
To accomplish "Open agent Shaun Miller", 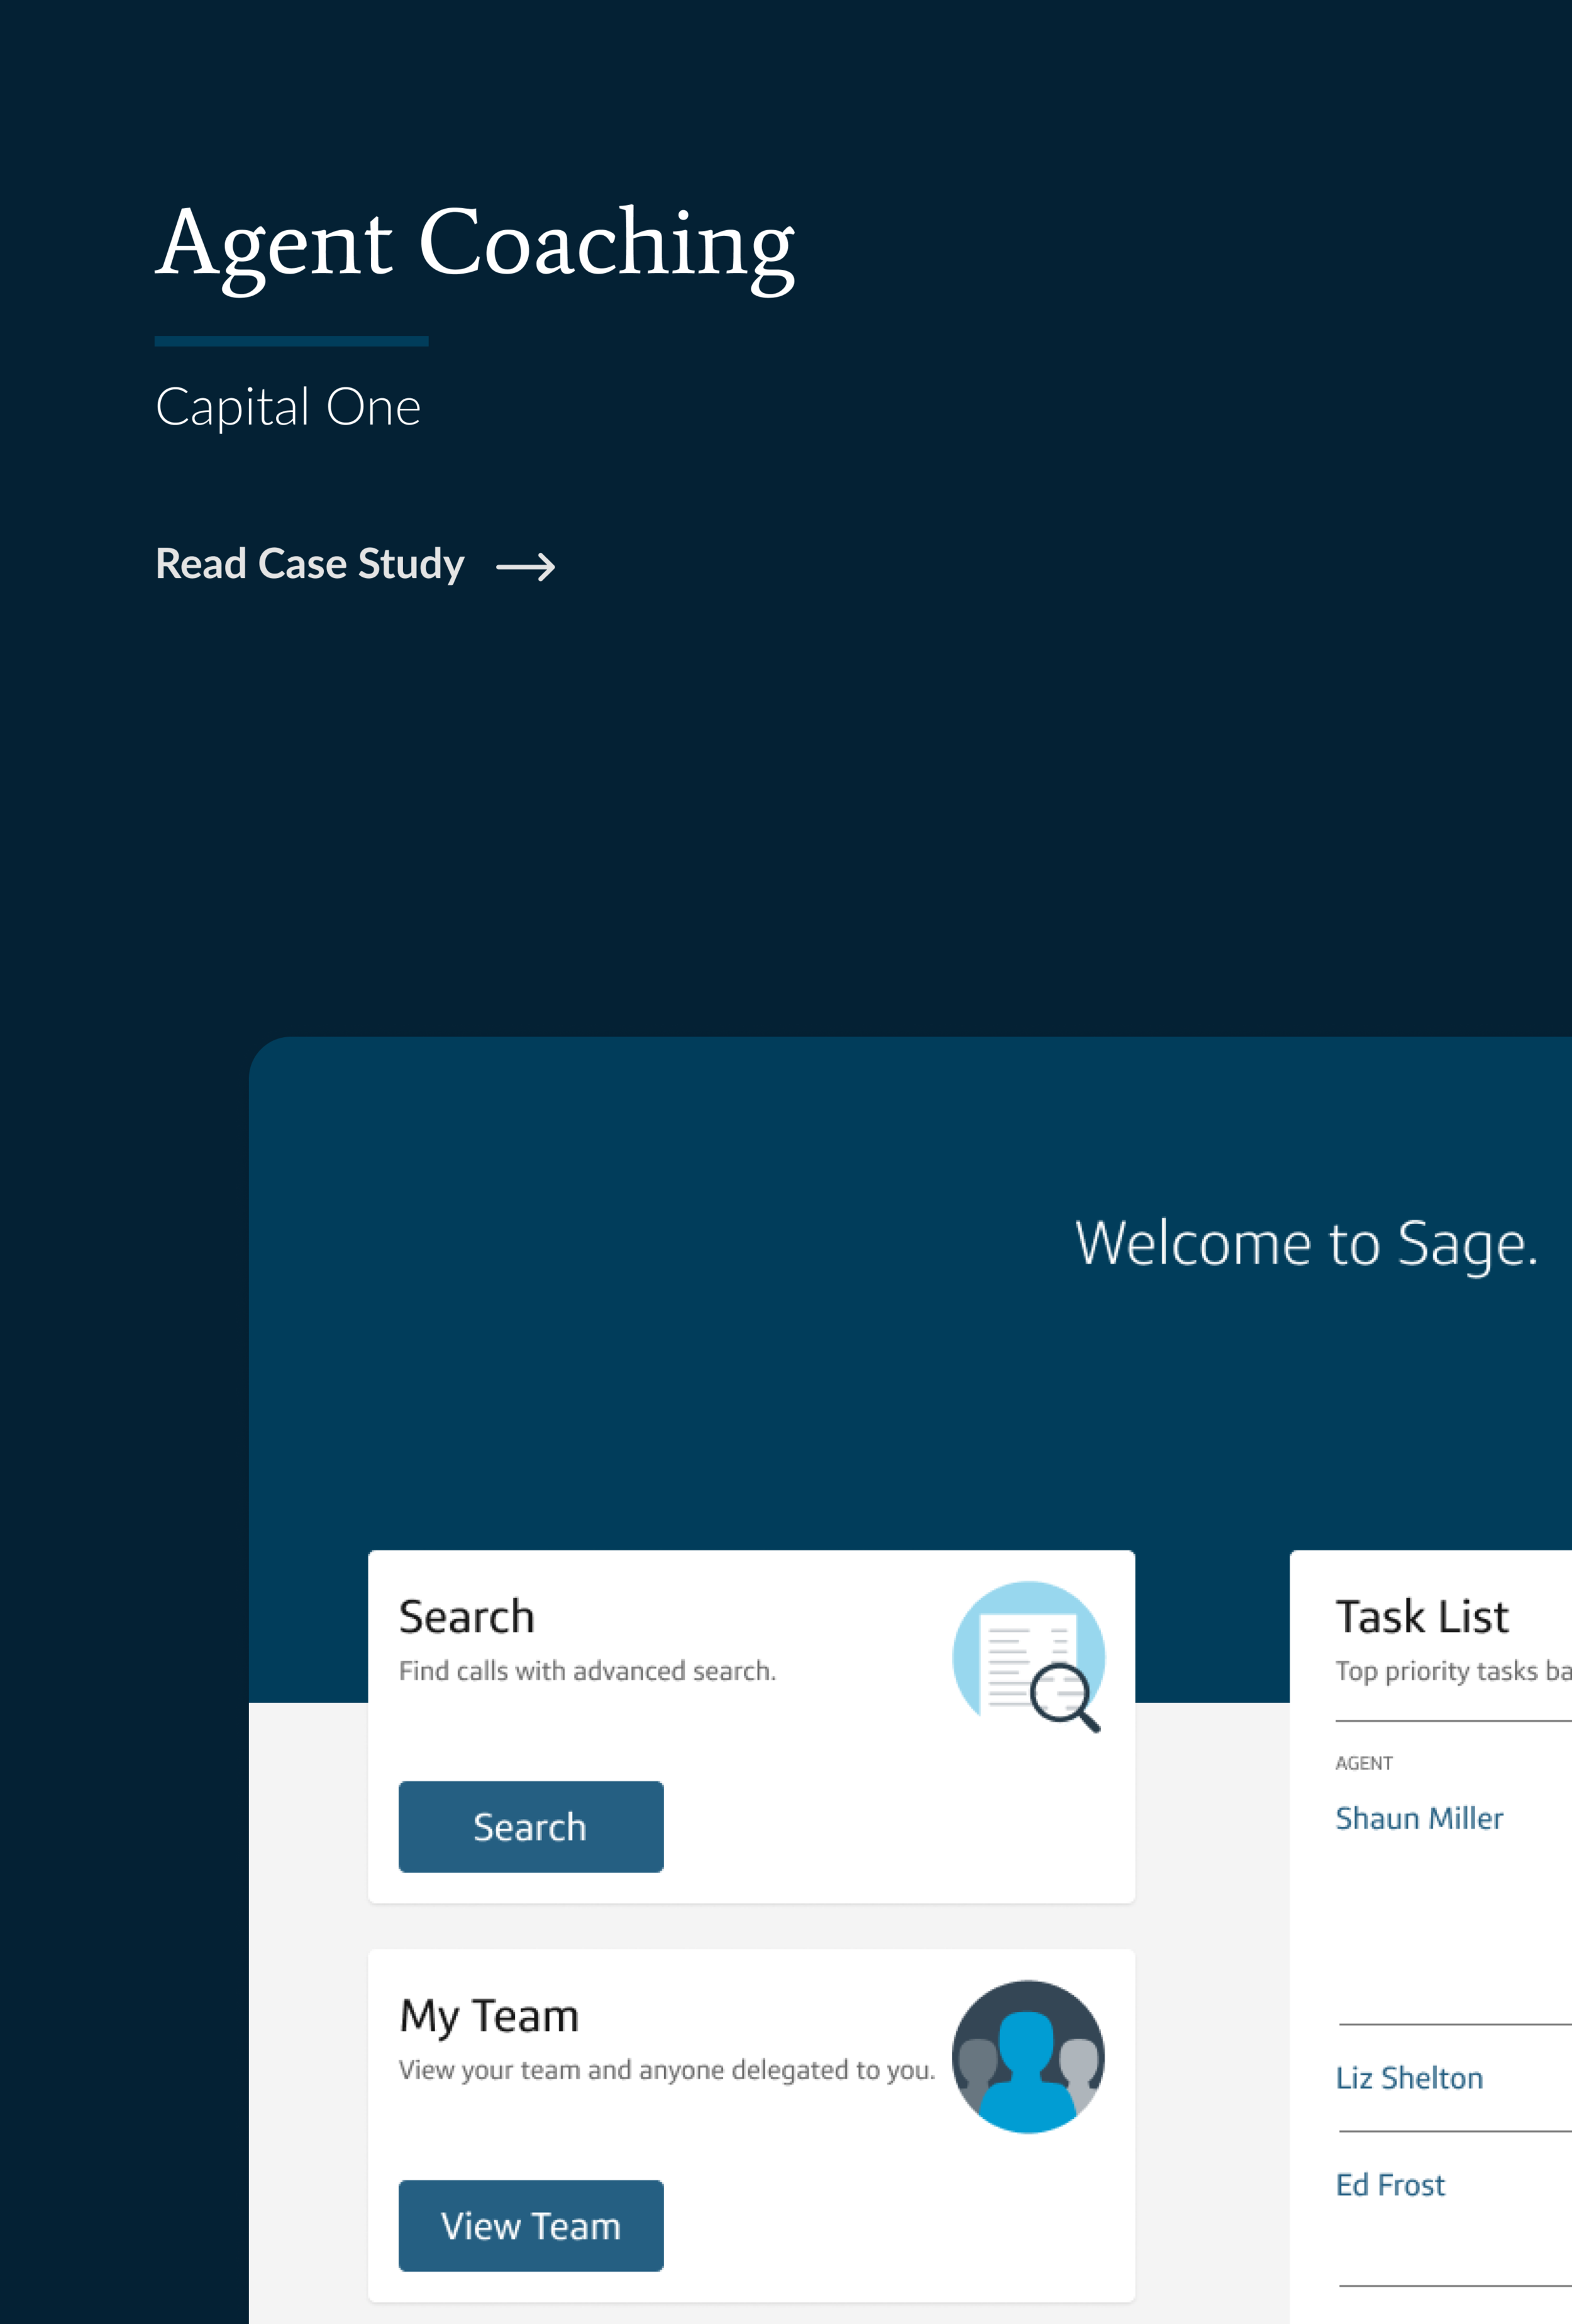I will [1419, 1818].
